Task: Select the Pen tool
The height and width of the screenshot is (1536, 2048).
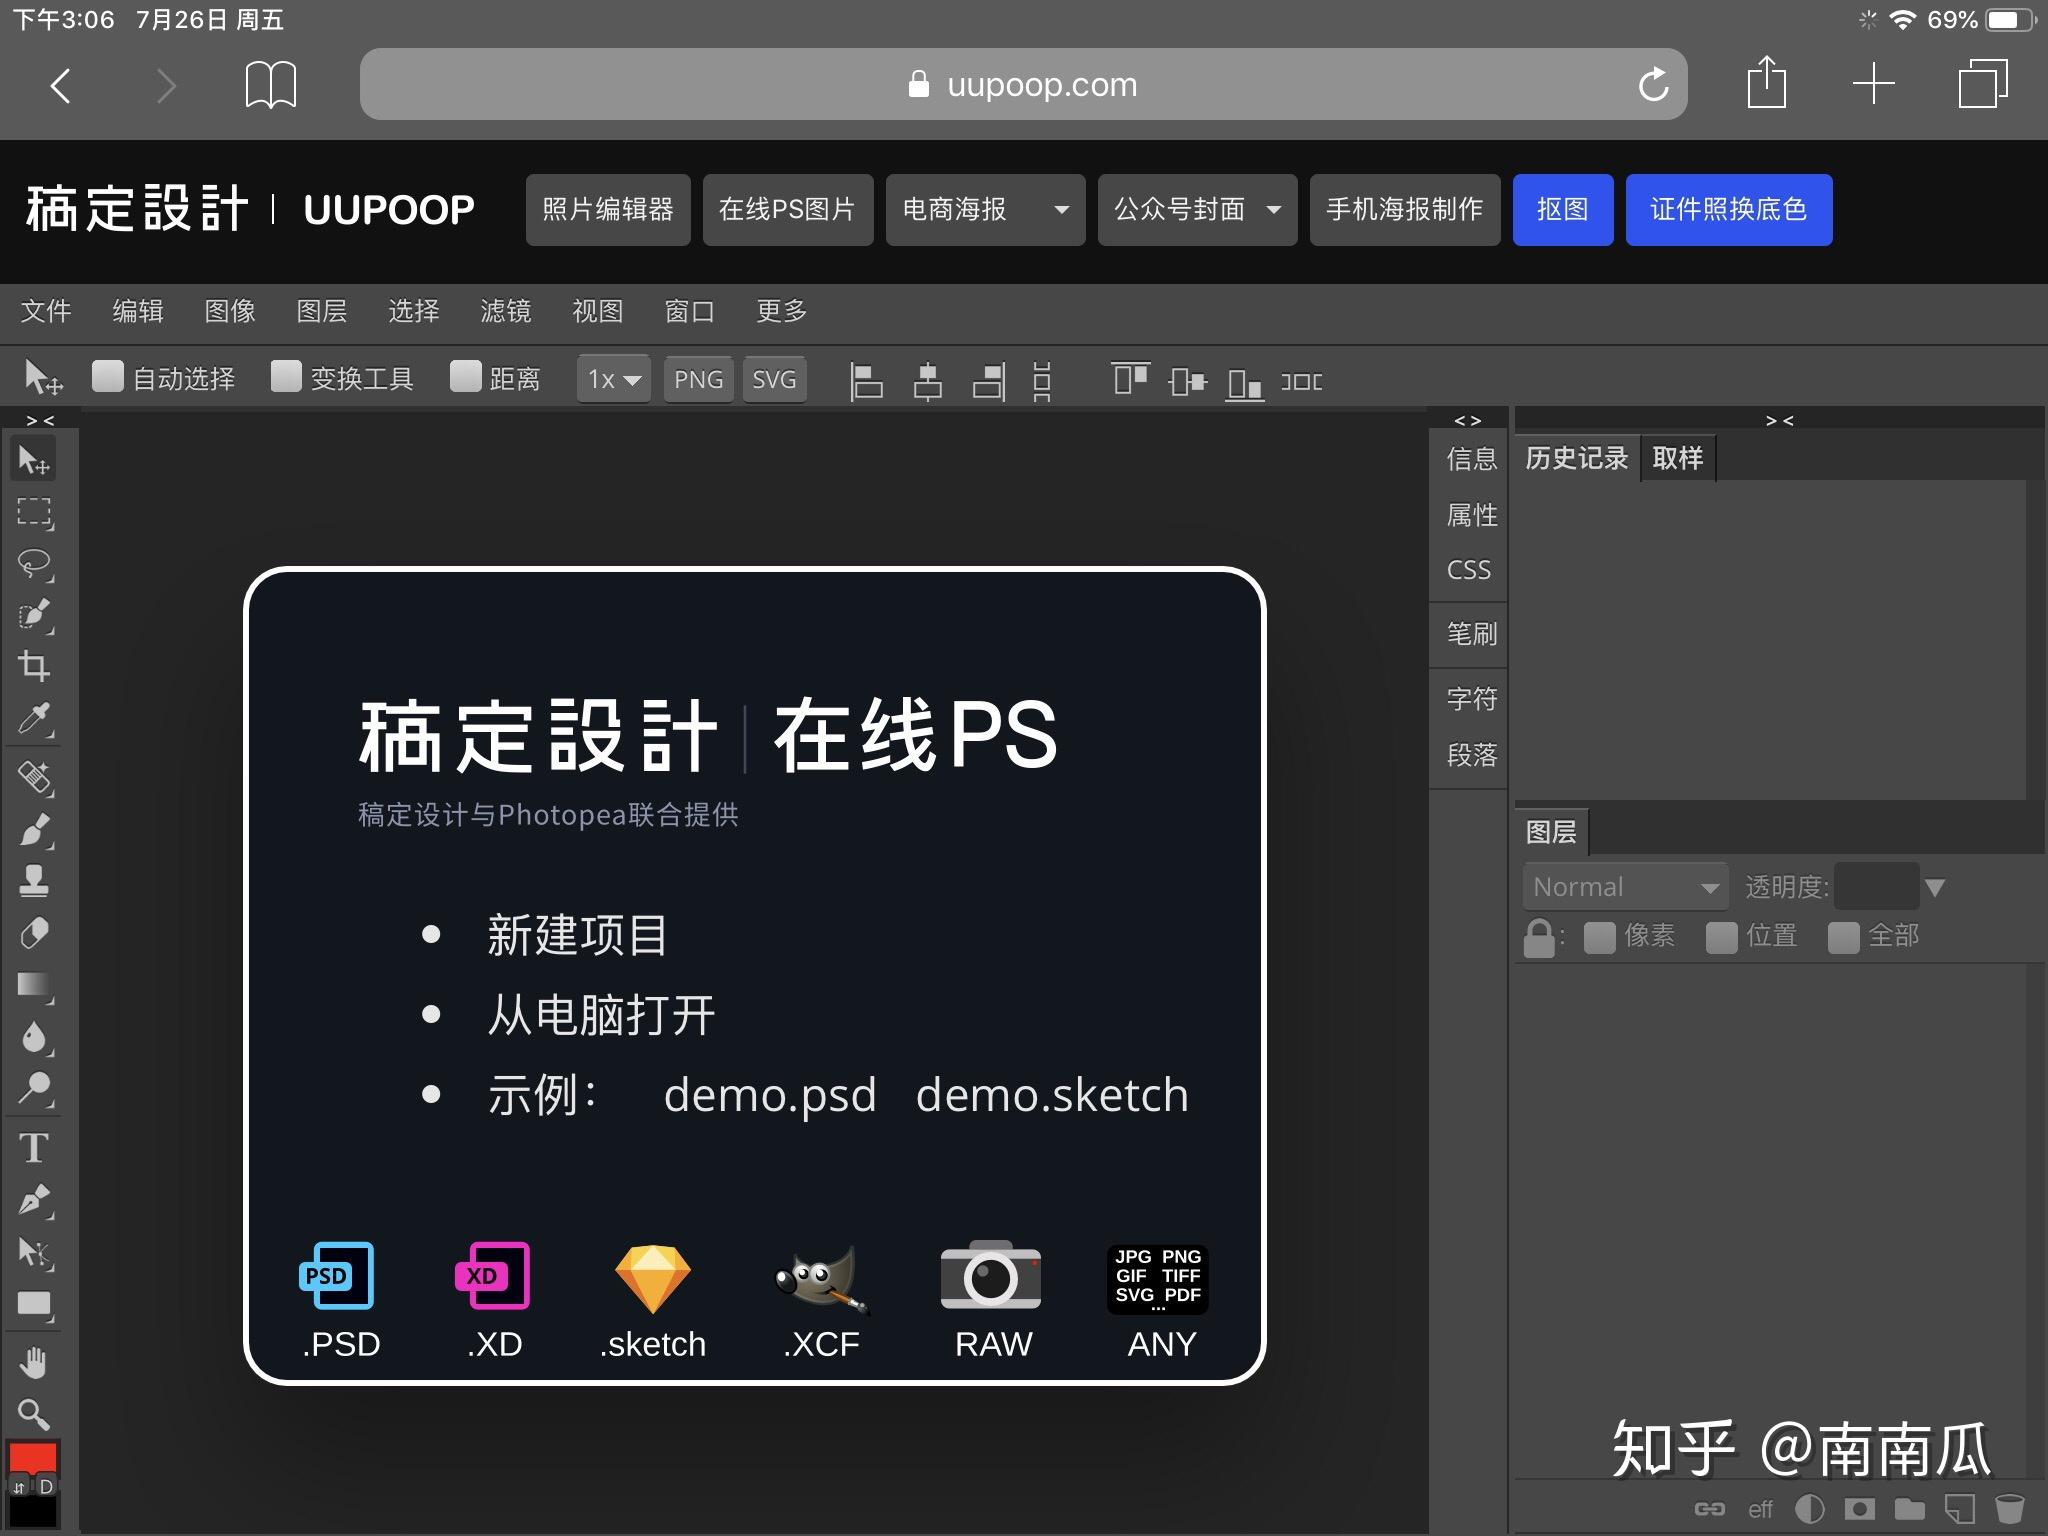Action: [x=35, y=1201]
